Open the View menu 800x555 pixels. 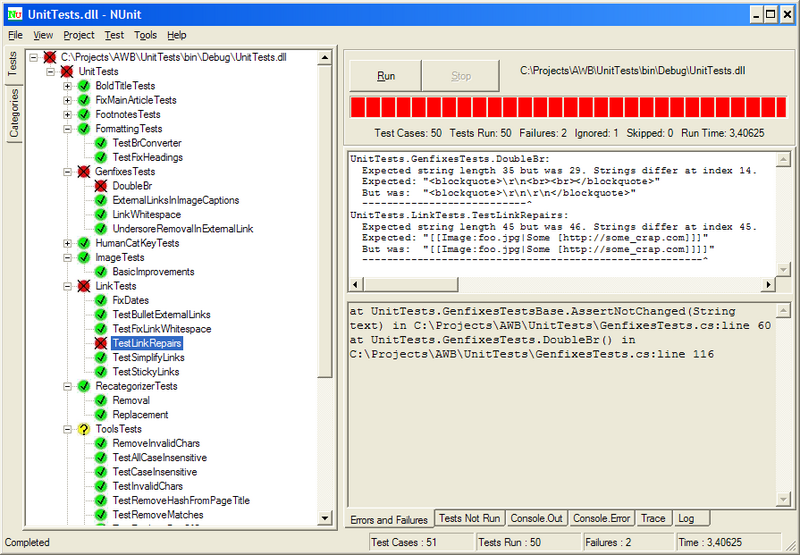pos(43,35)
